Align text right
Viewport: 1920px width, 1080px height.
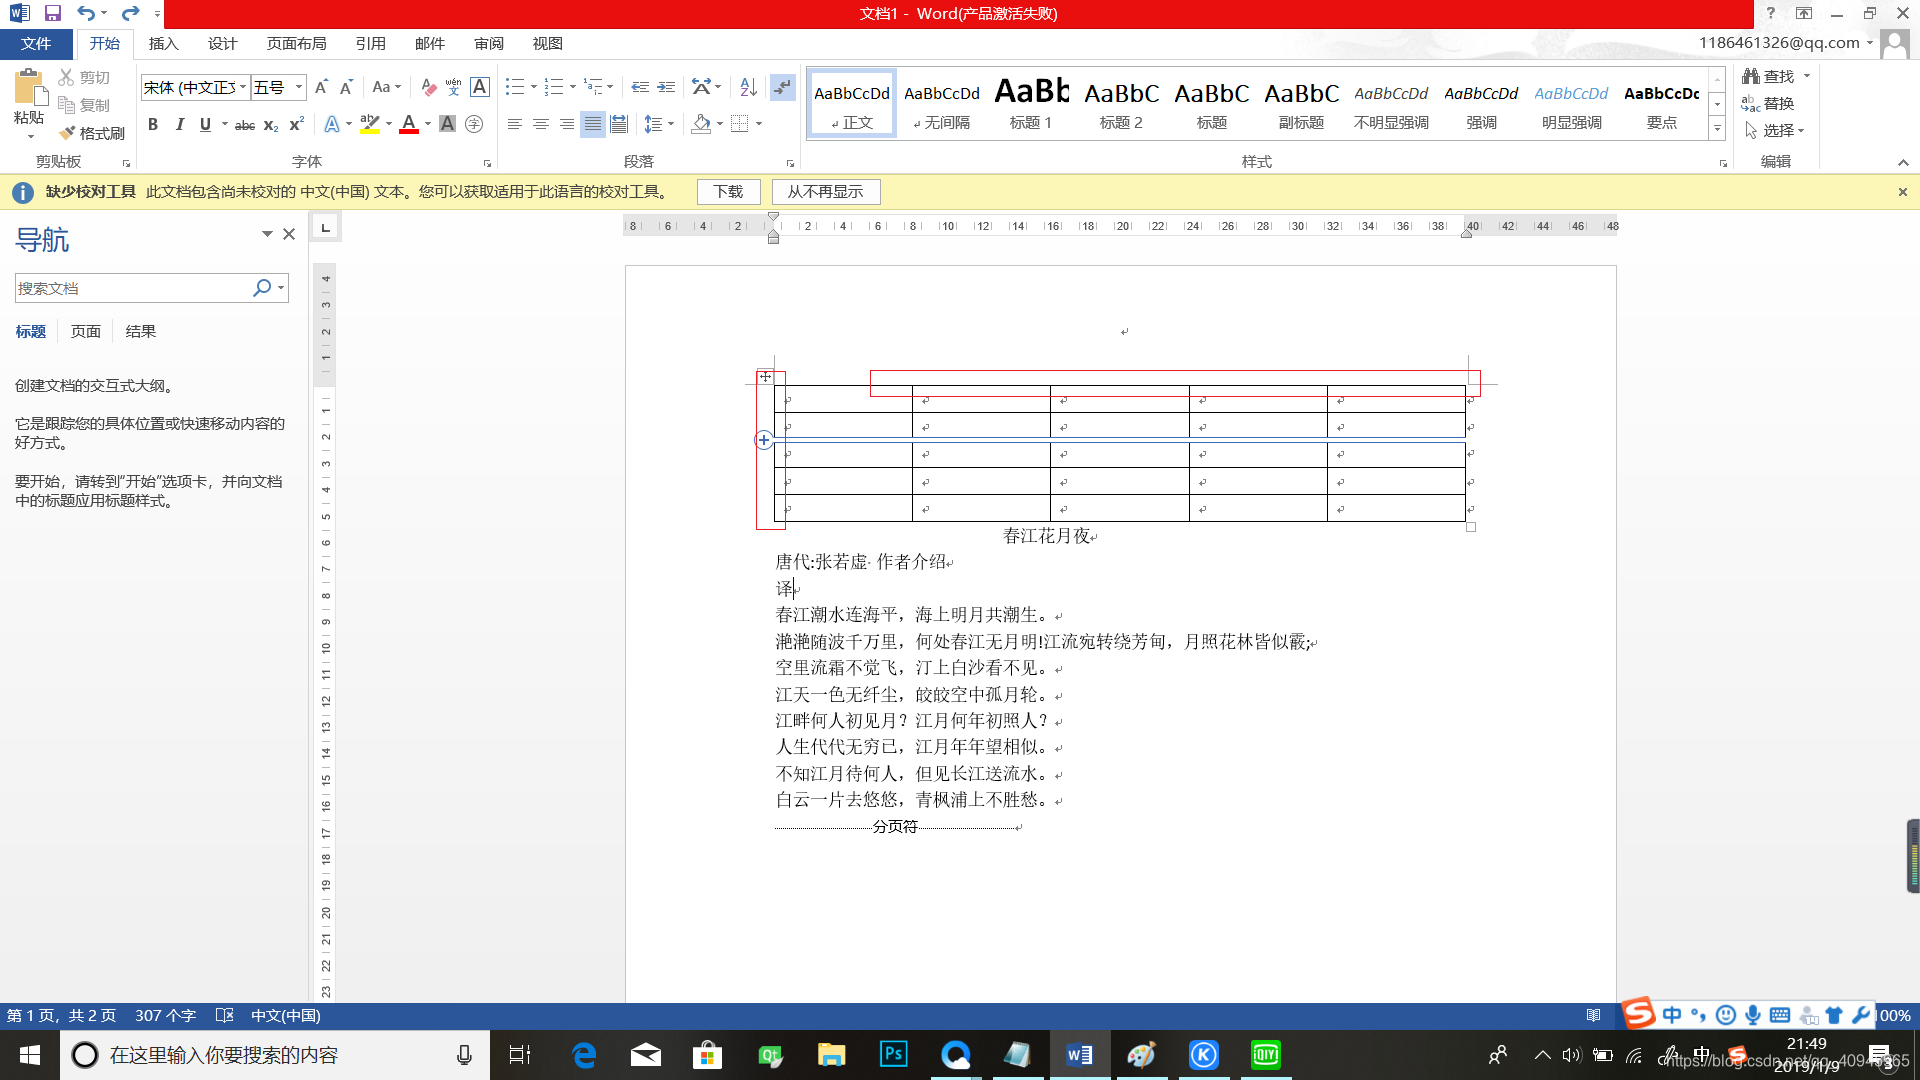[567, 124]
